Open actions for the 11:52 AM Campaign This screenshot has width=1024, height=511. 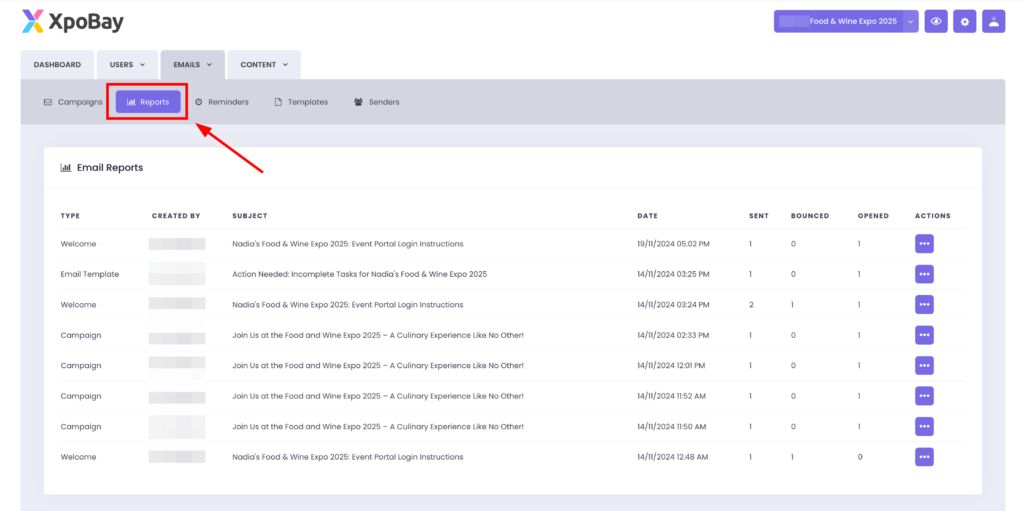(924, 396)
